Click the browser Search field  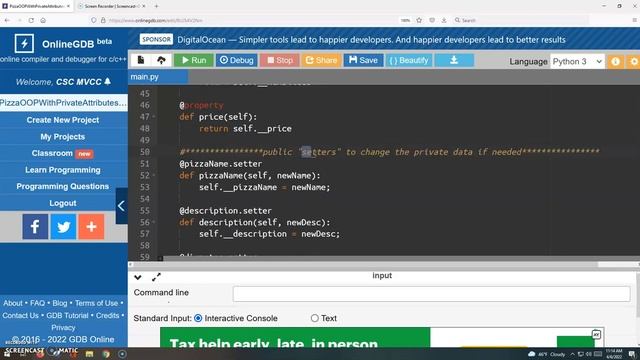point(520,20)
